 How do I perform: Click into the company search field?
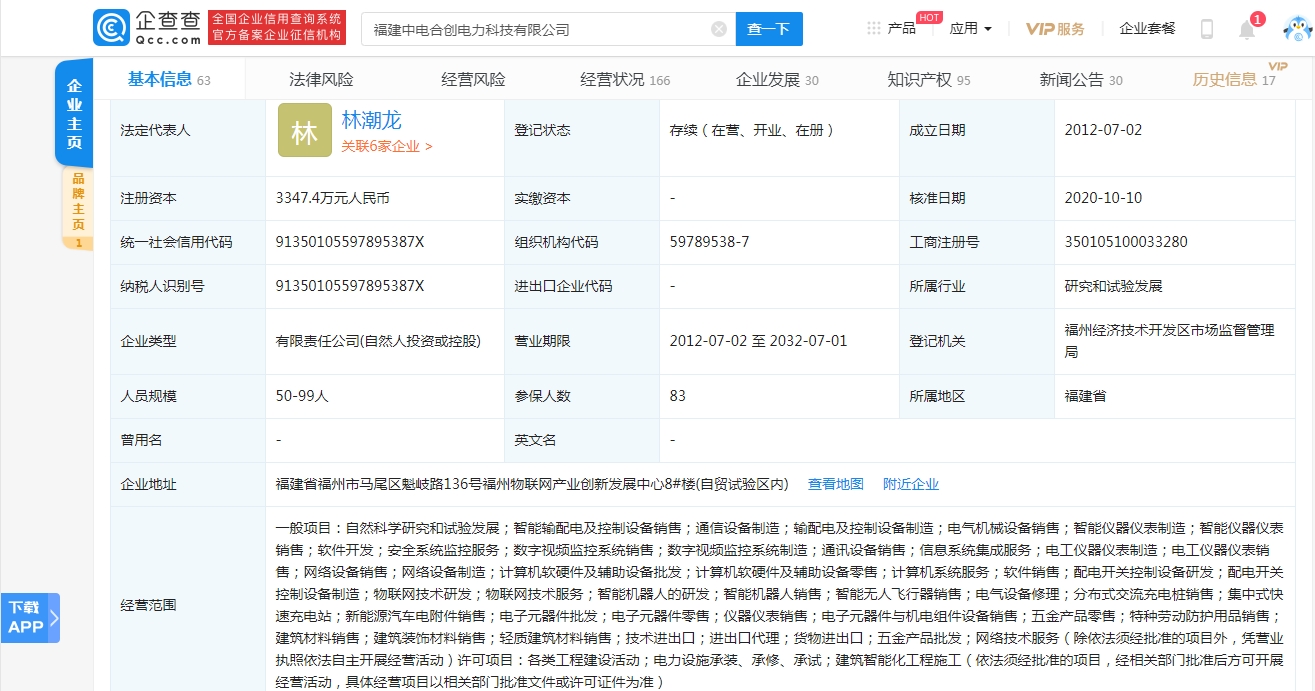[x=535, y=29]
